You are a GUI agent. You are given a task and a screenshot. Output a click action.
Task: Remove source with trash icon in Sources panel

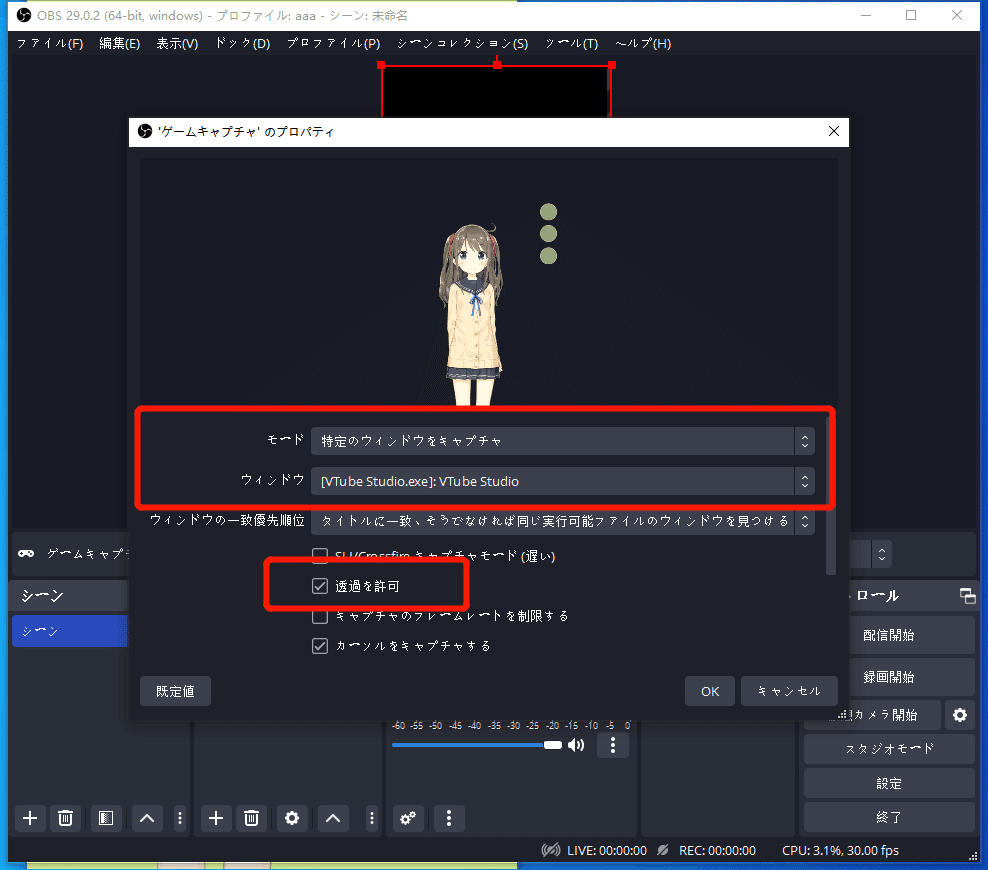(251, 818)
